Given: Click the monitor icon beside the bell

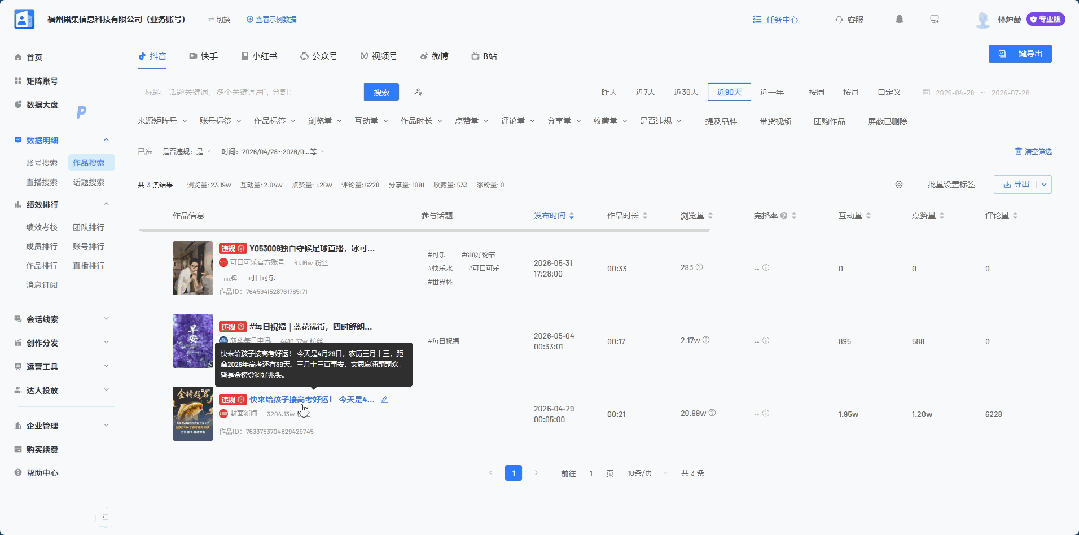Looking at the screenshot, I should 934,19.
